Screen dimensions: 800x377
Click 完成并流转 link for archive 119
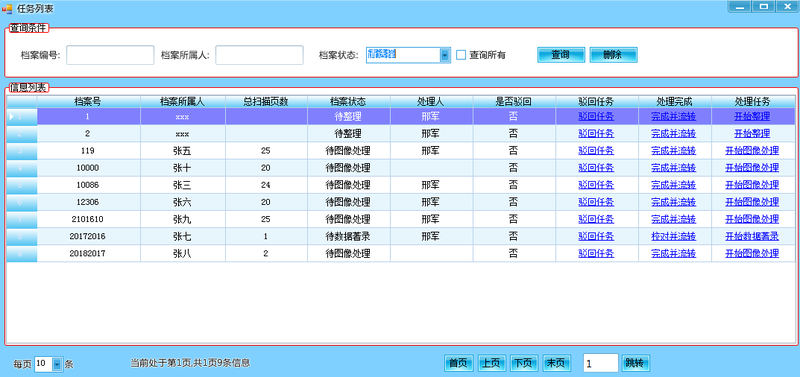pyautogui.click(x=673, y=151)
